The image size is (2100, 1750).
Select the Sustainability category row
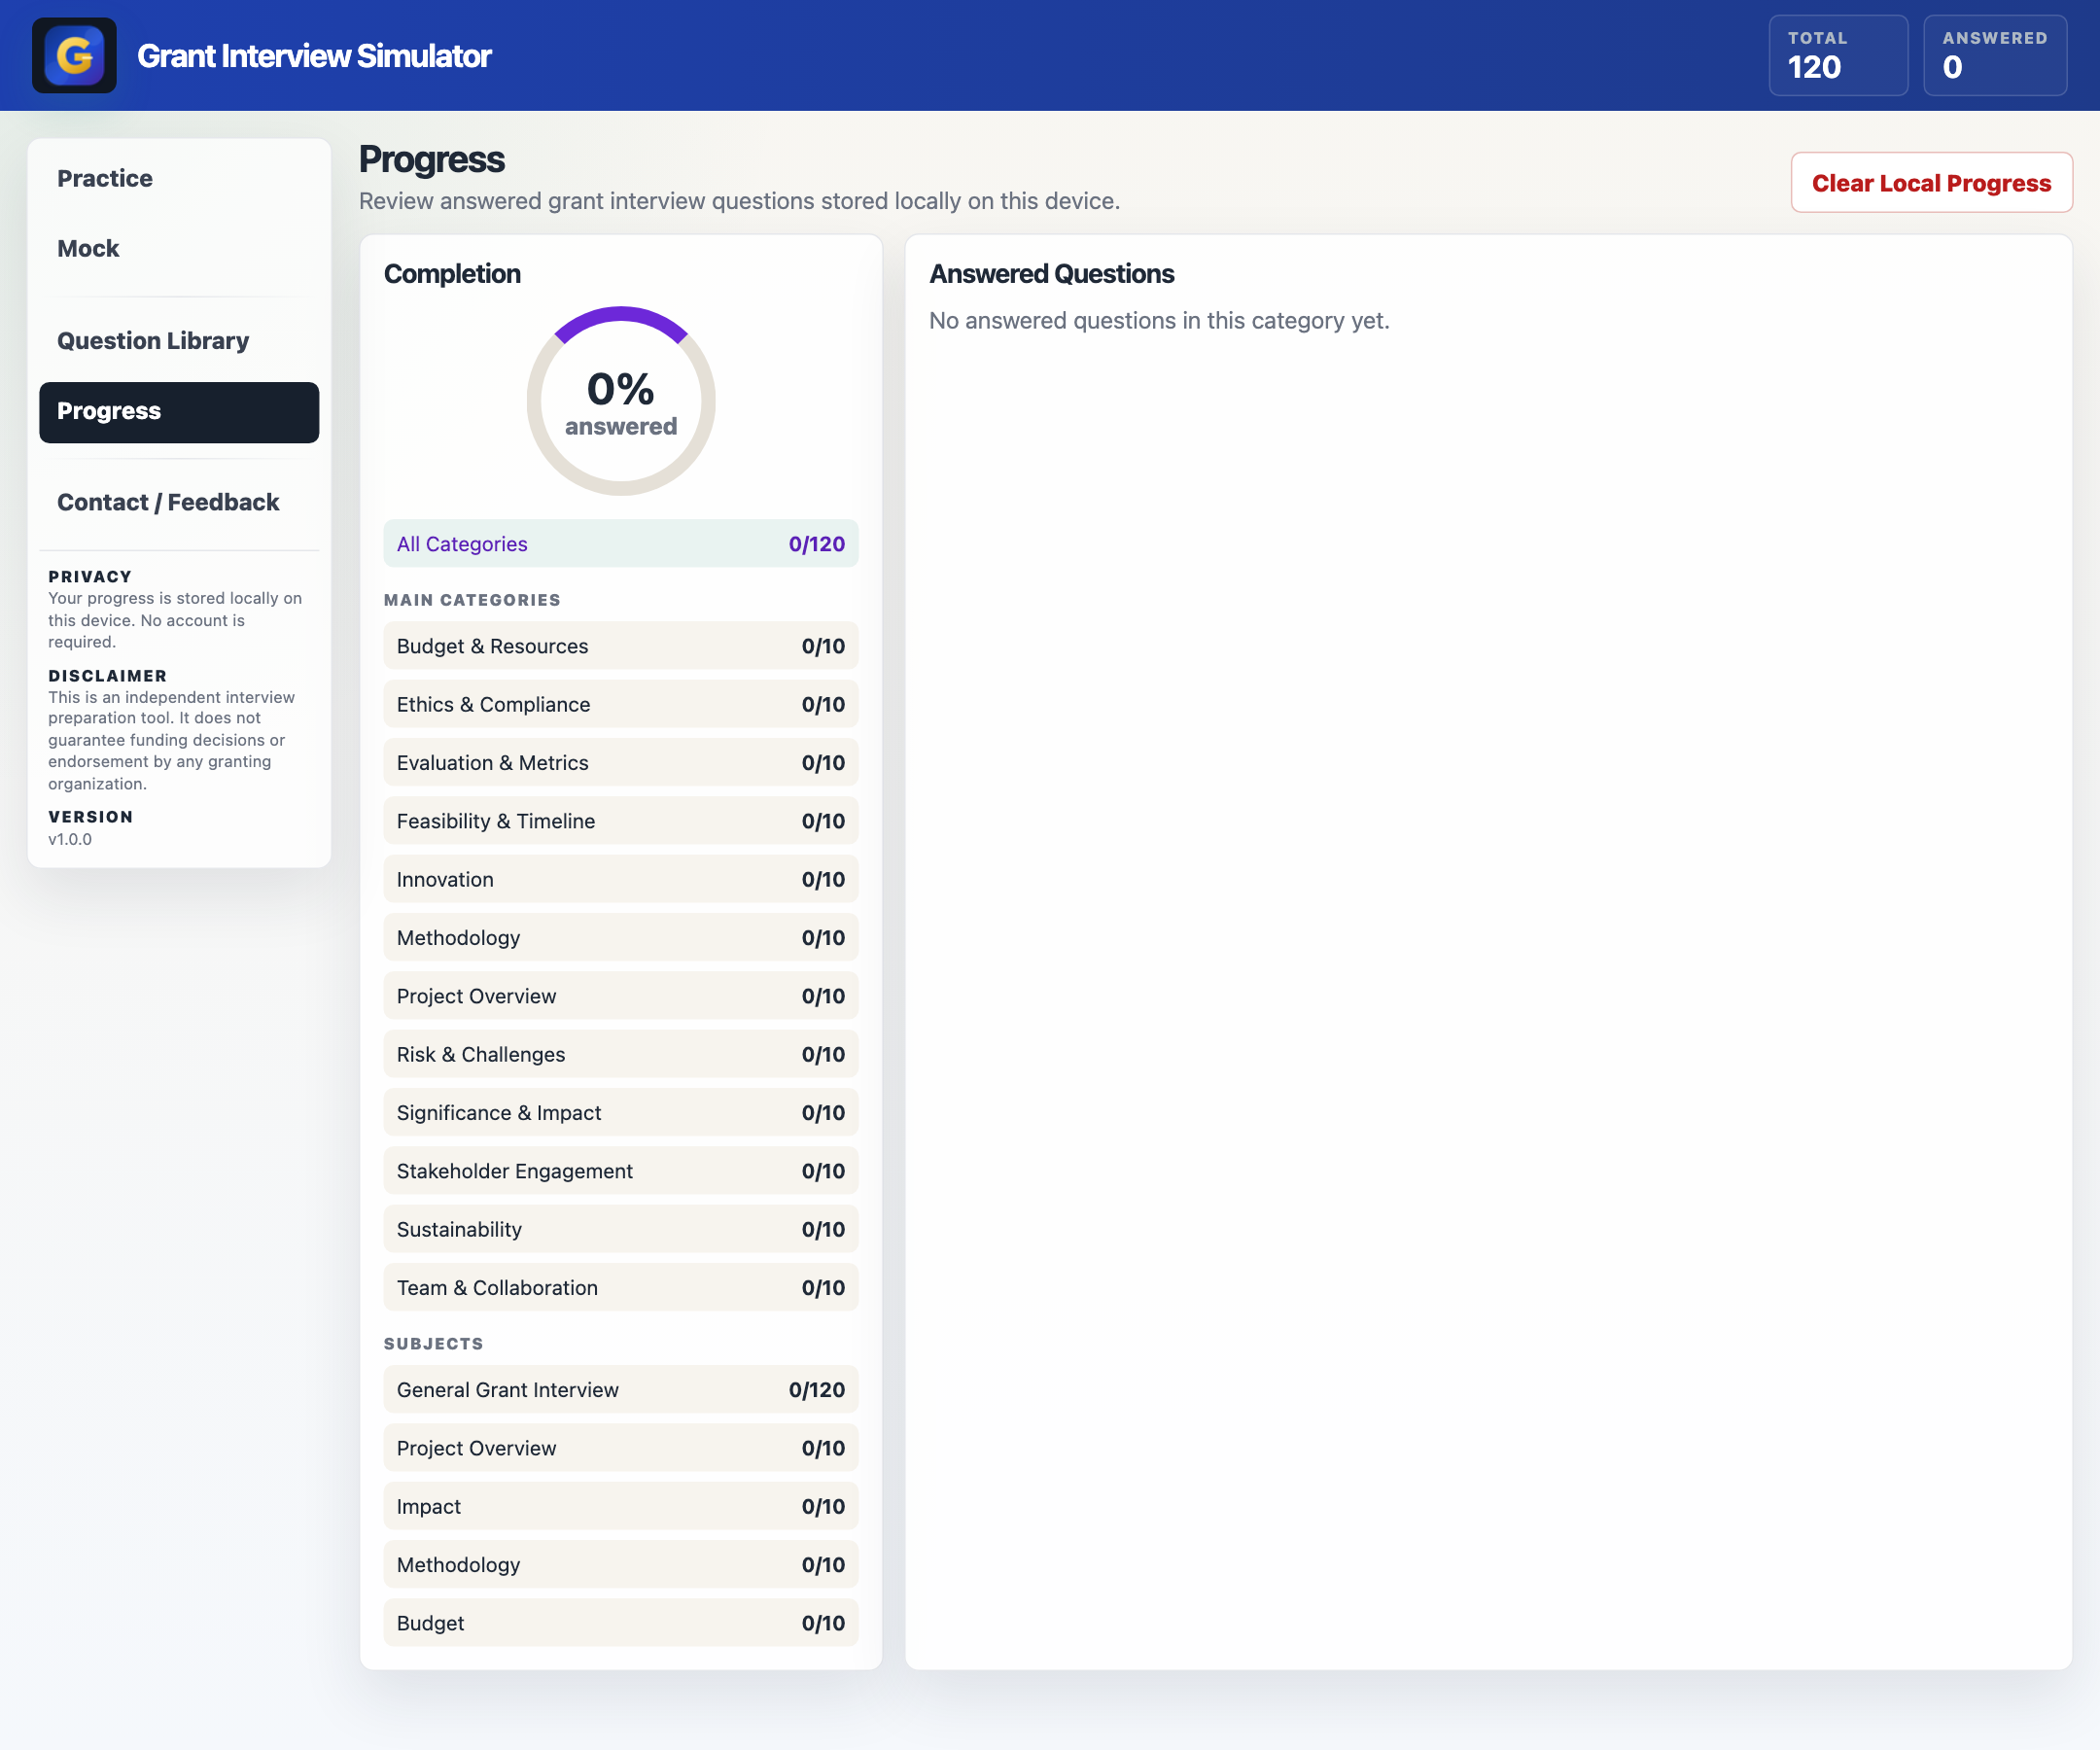coord(620,1229)
